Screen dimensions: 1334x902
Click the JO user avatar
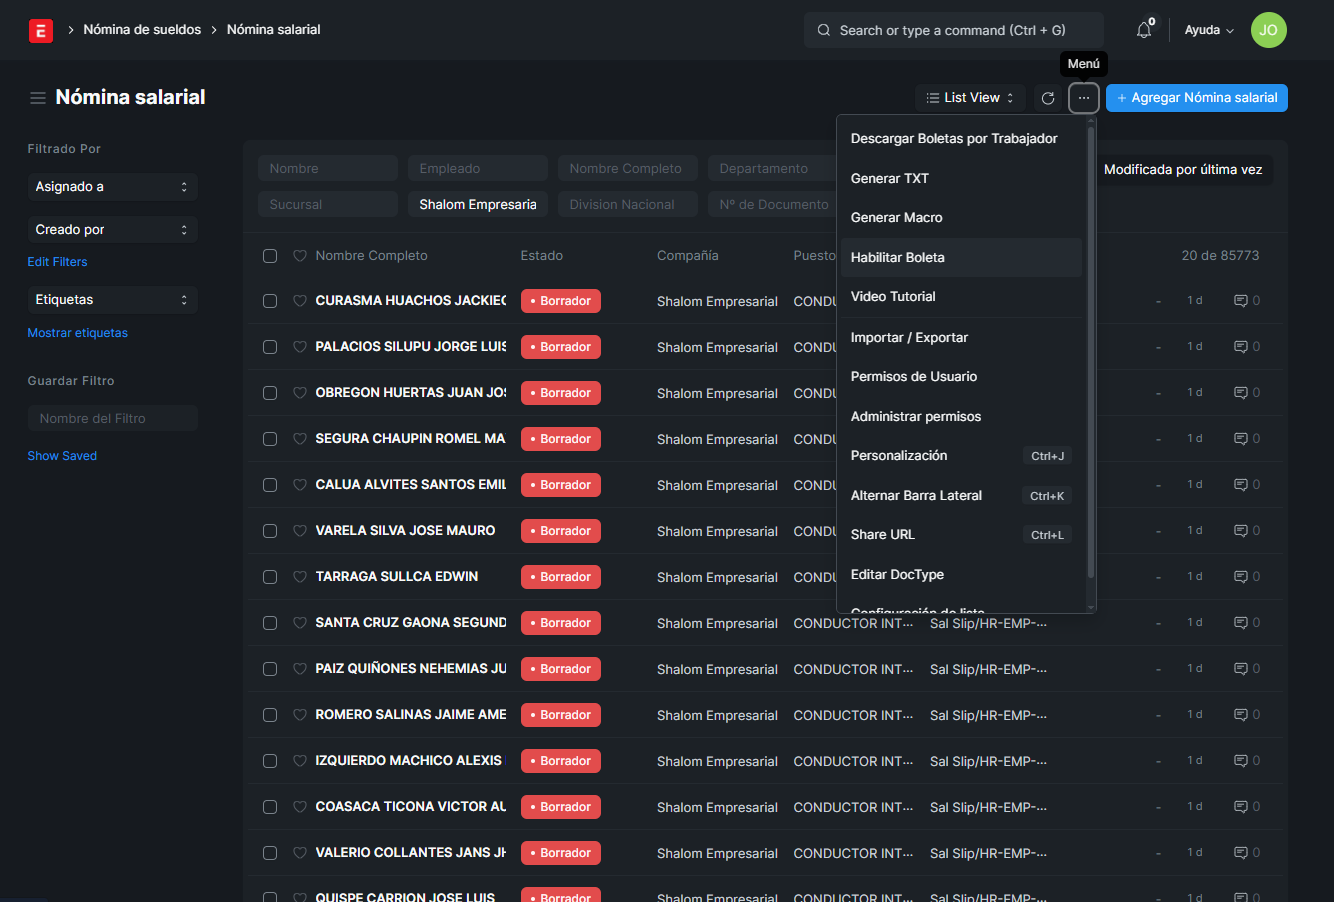[1268, 30]
